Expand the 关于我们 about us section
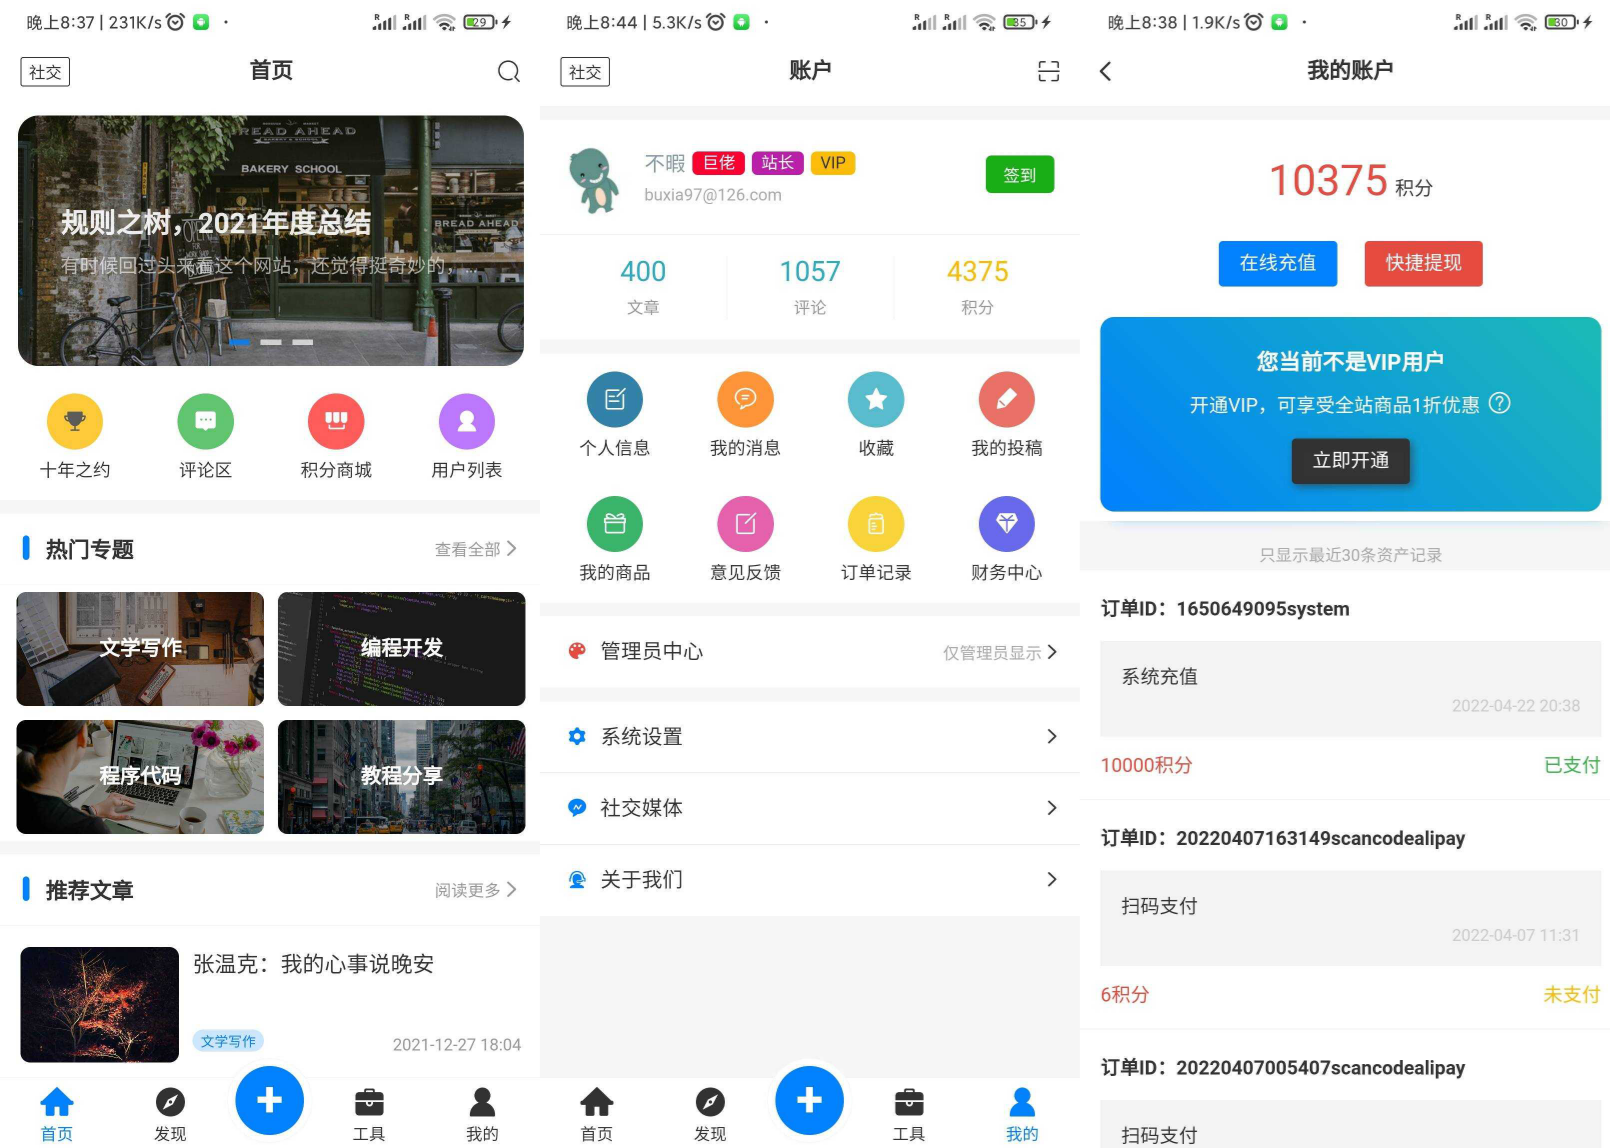This screenshot has height=1148, width=1610. click(x=810, y=880)
